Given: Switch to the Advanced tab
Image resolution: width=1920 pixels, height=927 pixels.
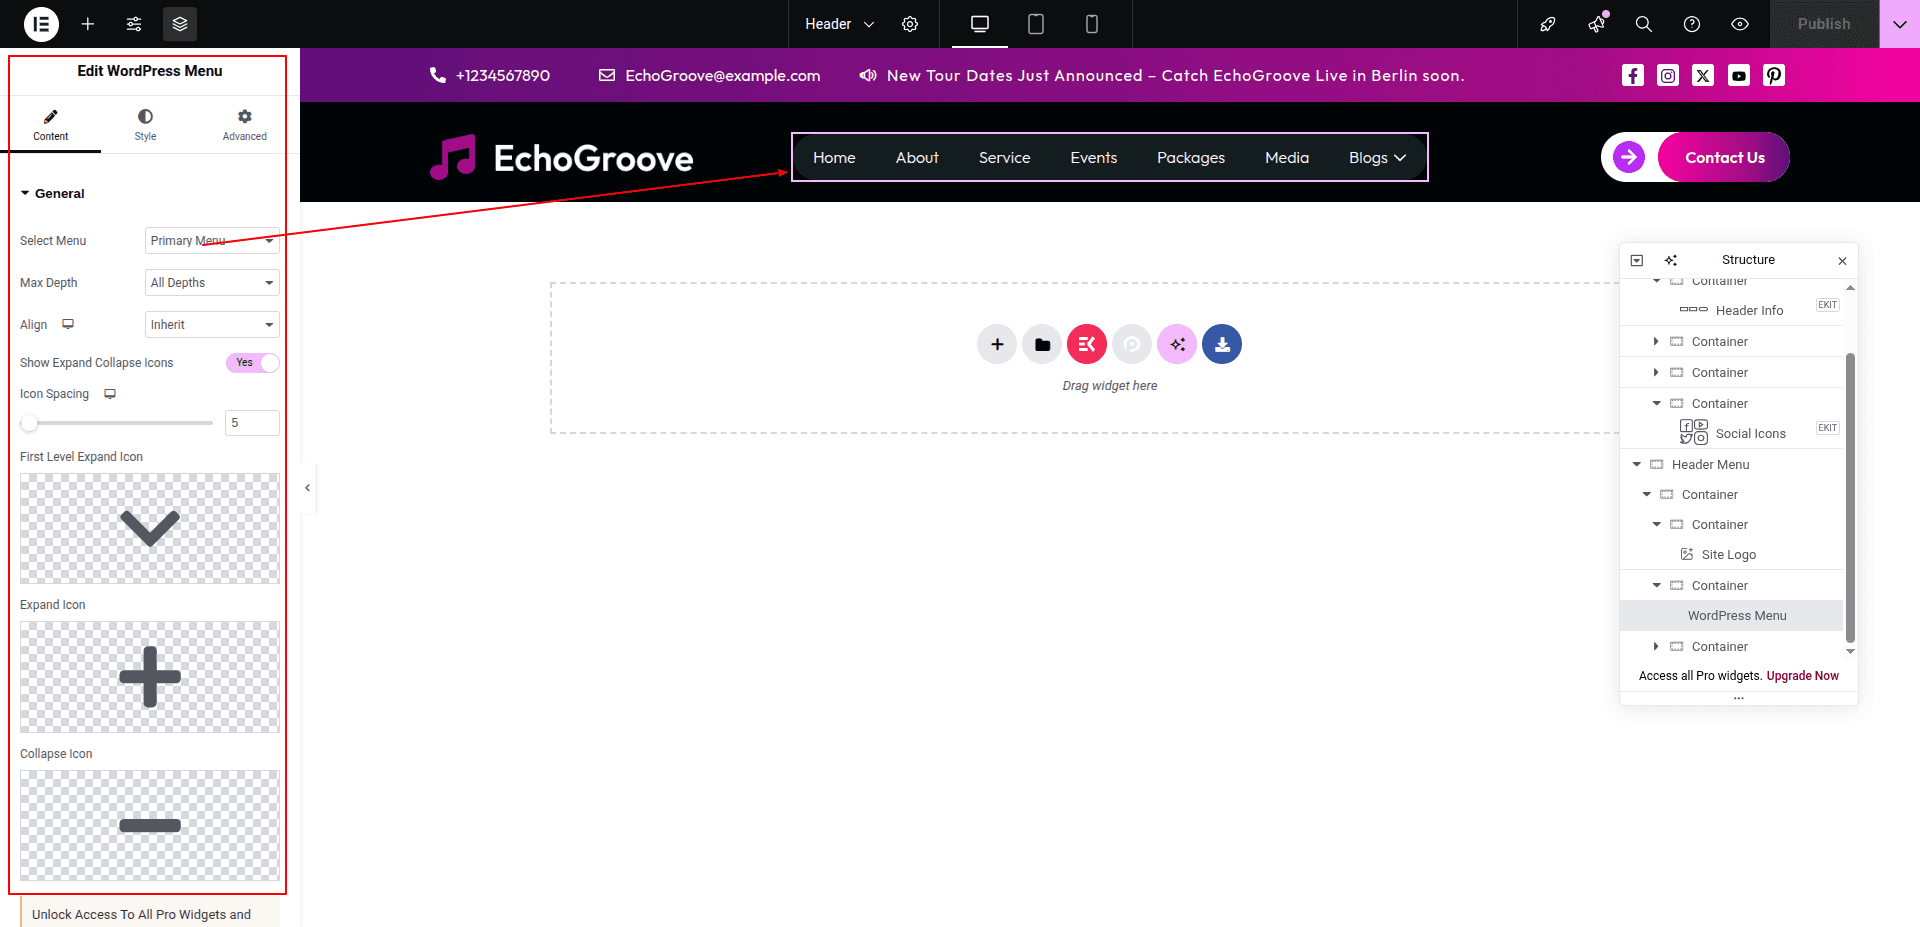Looking at the screenshot, I should pyautogui.click(x=244, y=125).
